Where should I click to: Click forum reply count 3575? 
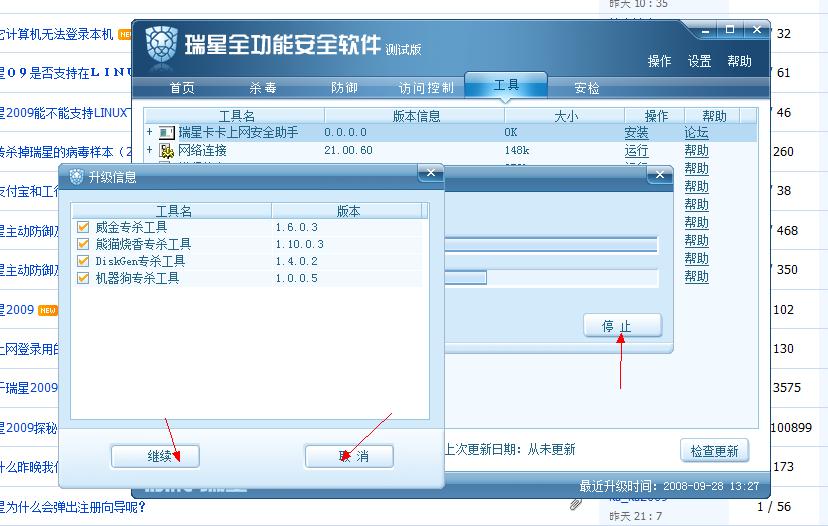tap(787, 388)
